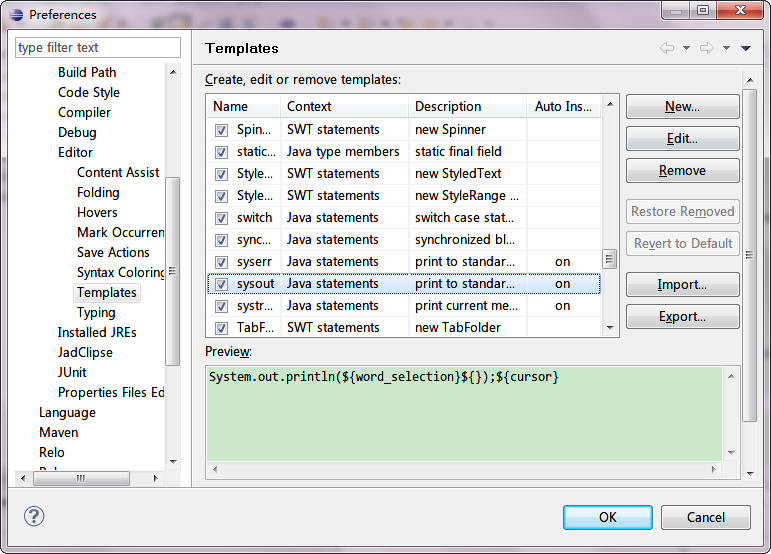The width and height of the screenshot is (771, 554).
Task: Open Typing preferences
Action: (96, 313)
